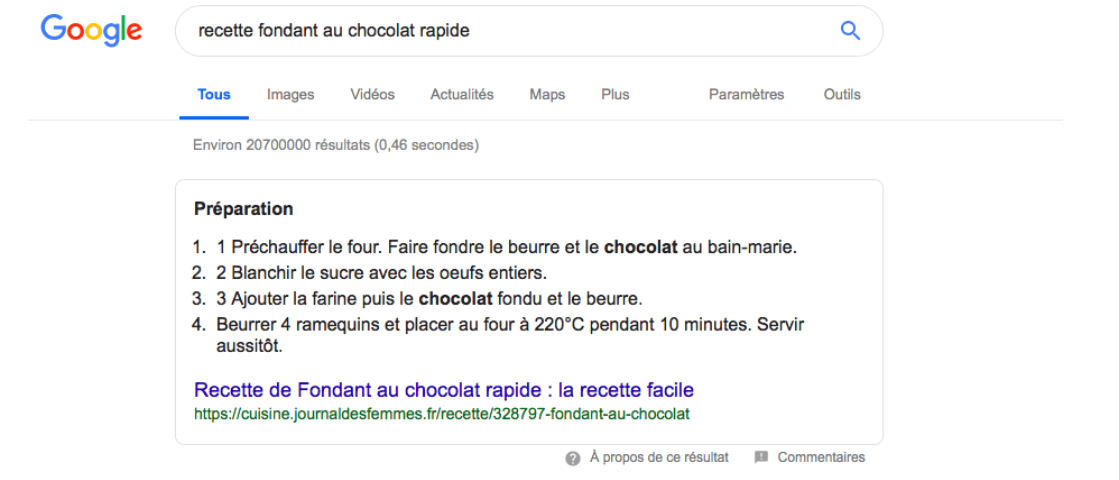Image resolution: width=1119 pixels, height=480 pixels.
Task: Select the Tous tab
Action: [x=214, y=95]
